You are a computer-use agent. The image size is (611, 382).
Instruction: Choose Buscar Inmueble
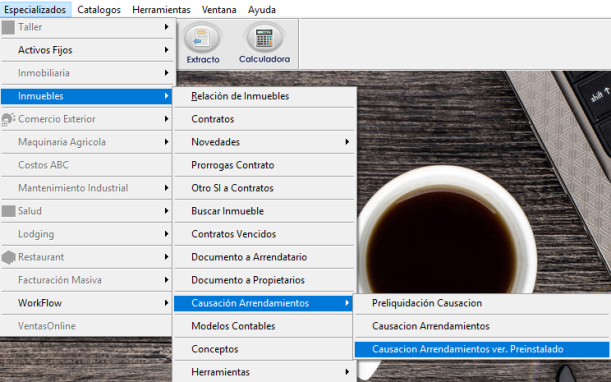(x=264, y=211)
